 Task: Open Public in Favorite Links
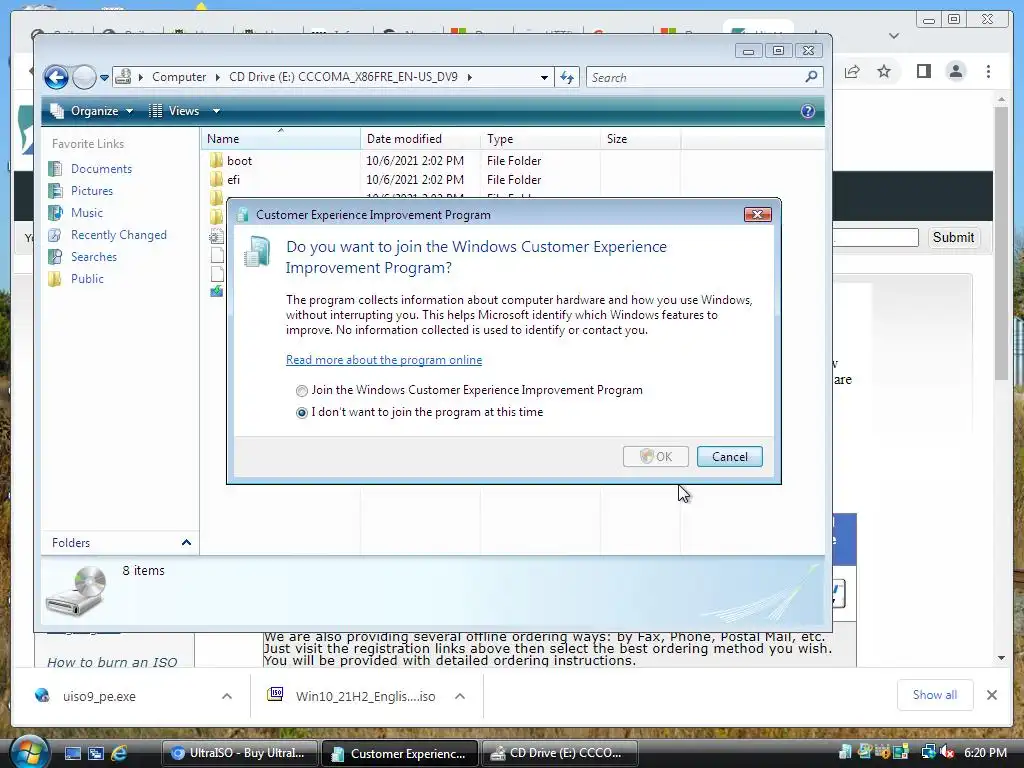pyautogui.click(x=87, y=279)
